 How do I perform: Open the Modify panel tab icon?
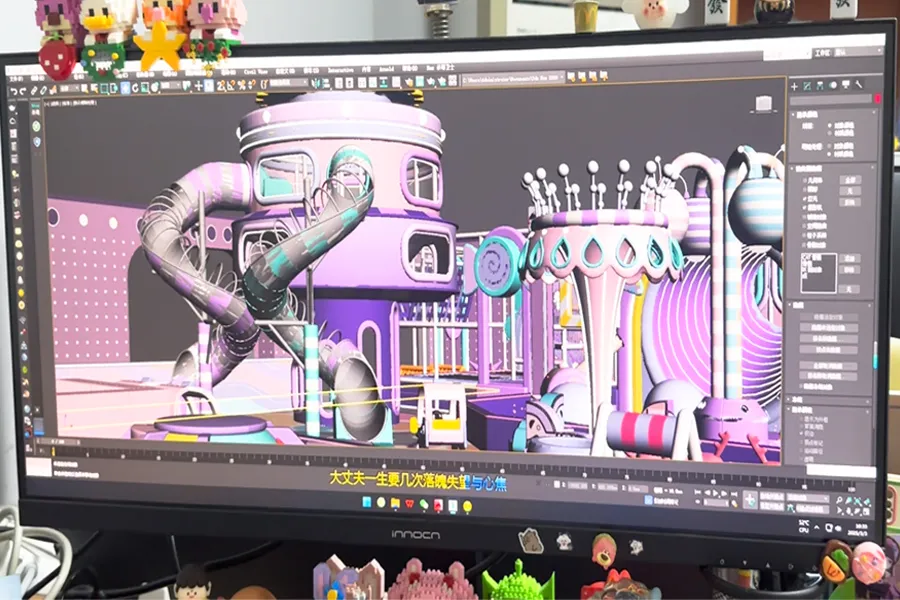pos(807,86)
